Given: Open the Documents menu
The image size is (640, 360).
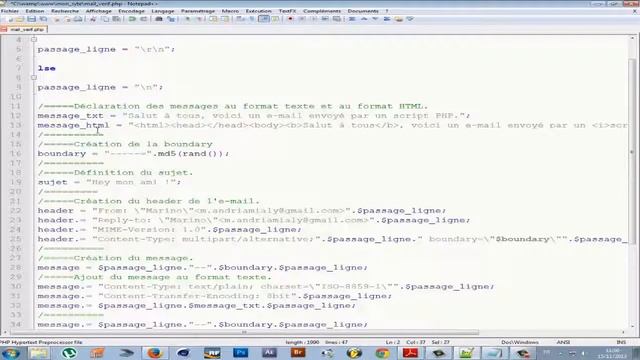Looking at the screenshot, I should (x=363, y=11).
